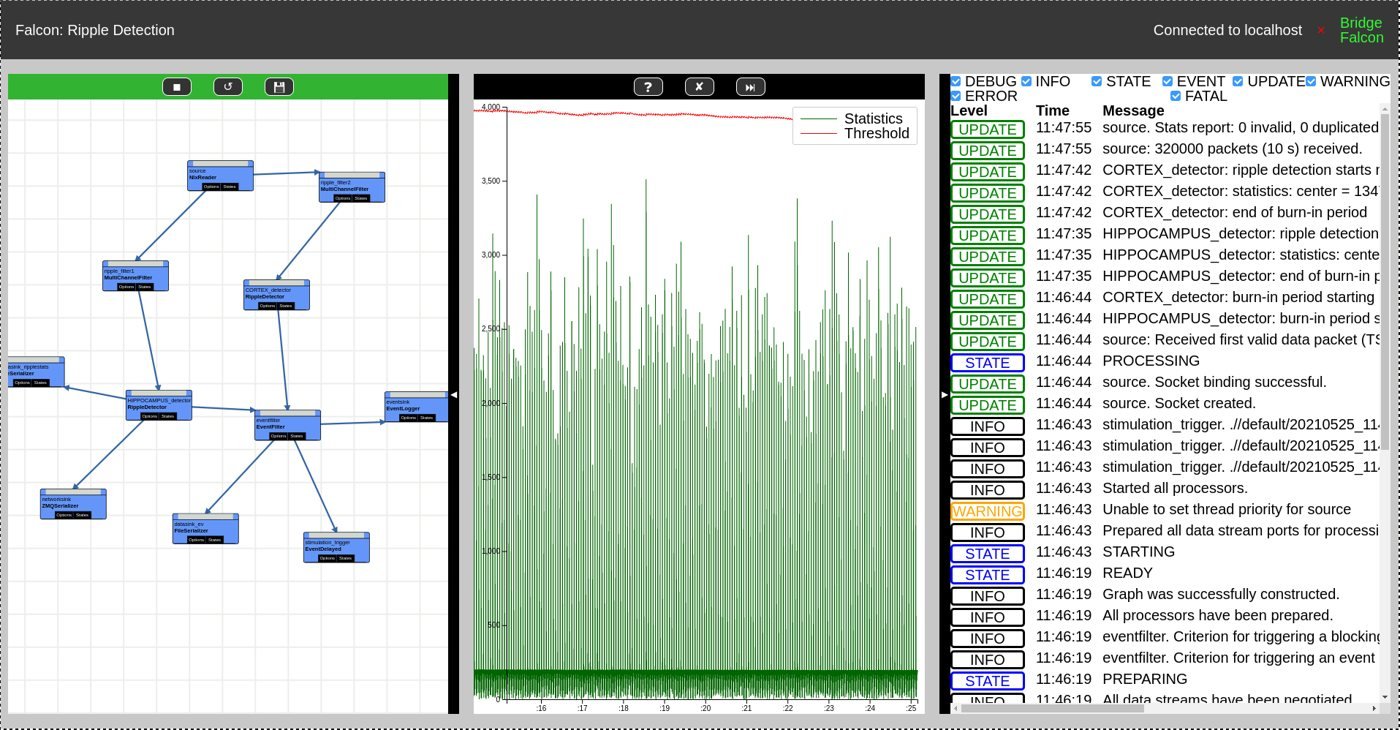Stop the graph with the square button
This screenshot has width=1400, height=730.
[x=177, y=87]
